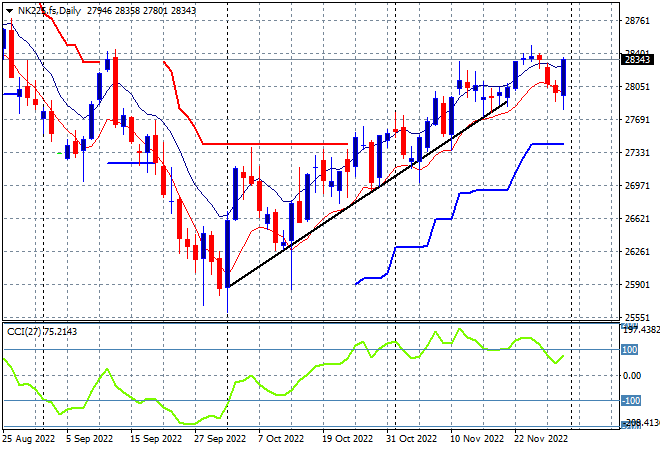Select the CCI 100 level label
The image size is (660, 450).
(x=629, y=350)
